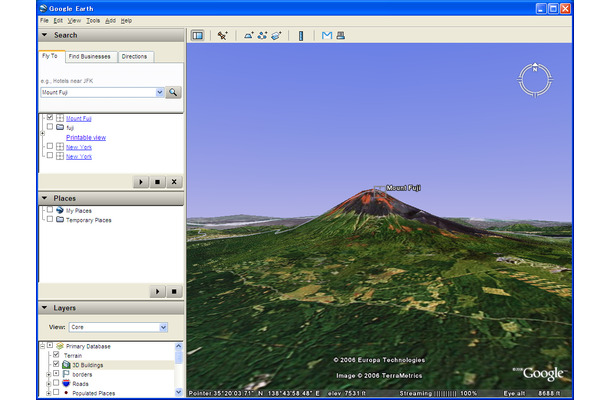Check the My Places checkbox
Screen dimensions: 610x400
(50, 209)
